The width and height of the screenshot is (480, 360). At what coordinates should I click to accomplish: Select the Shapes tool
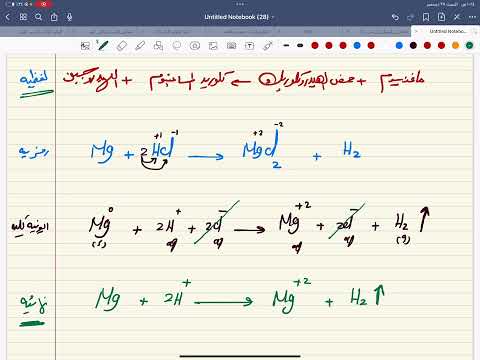(x=158, y=46)
